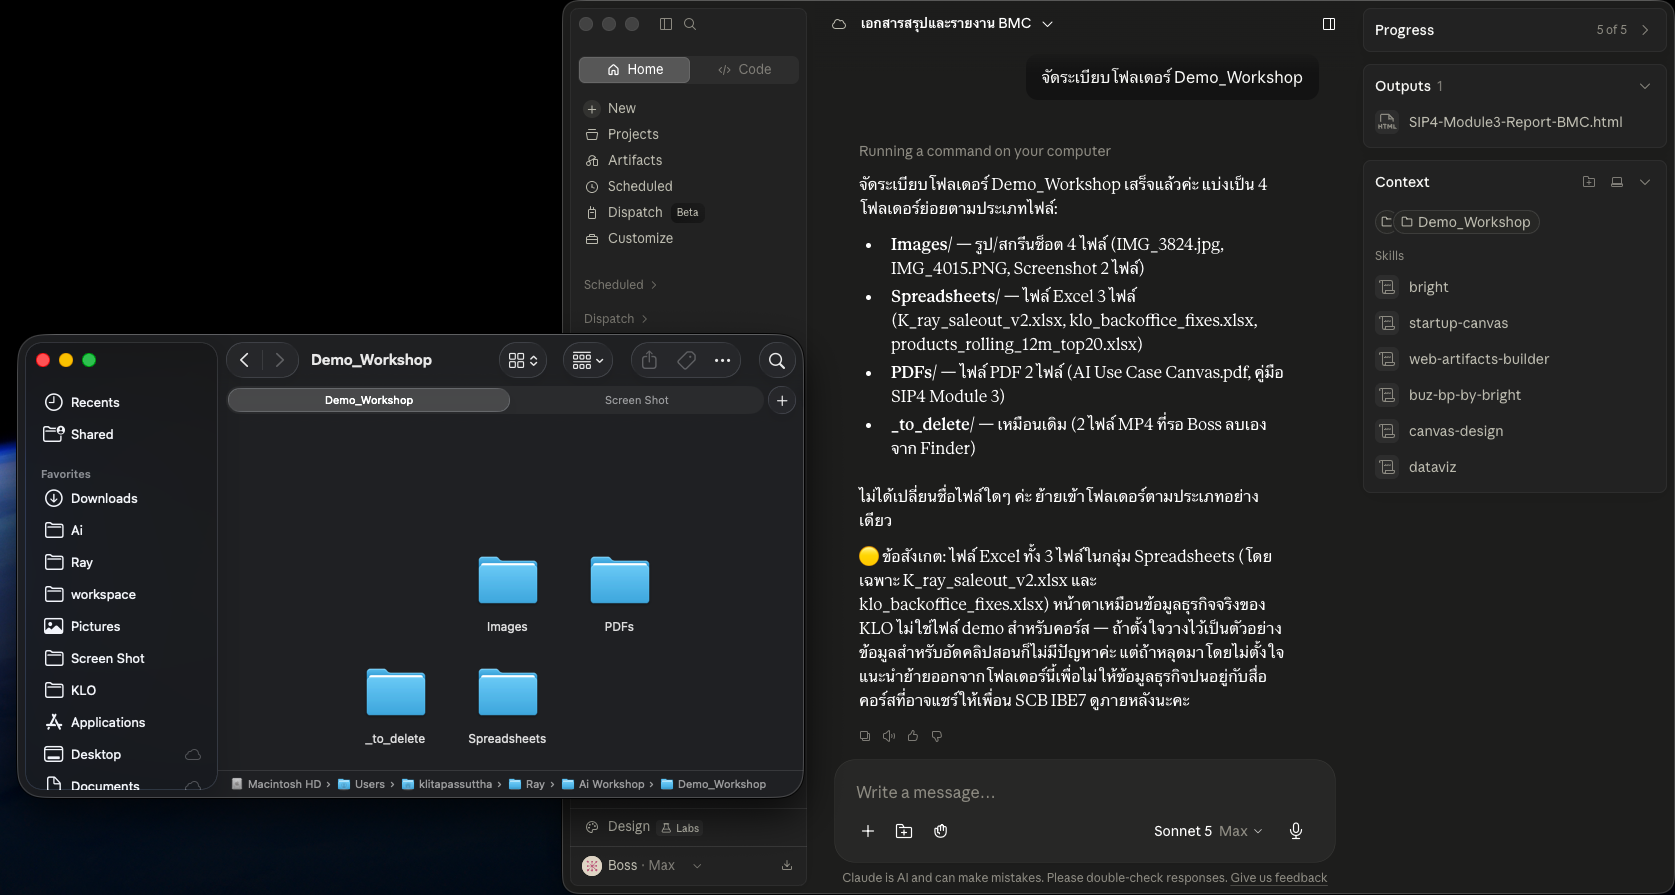Switch to the Code tab
Screen dimensions: 1675x895
(x=745, y=69)
